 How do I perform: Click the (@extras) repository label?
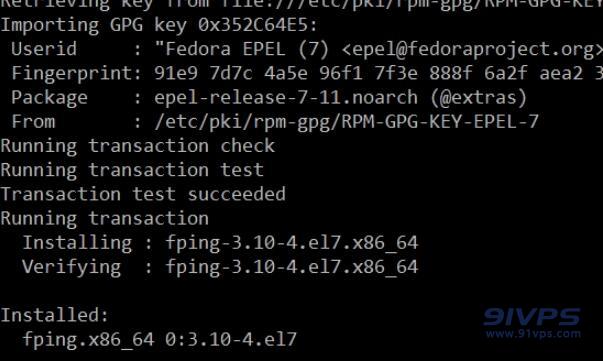coord(478,98)
